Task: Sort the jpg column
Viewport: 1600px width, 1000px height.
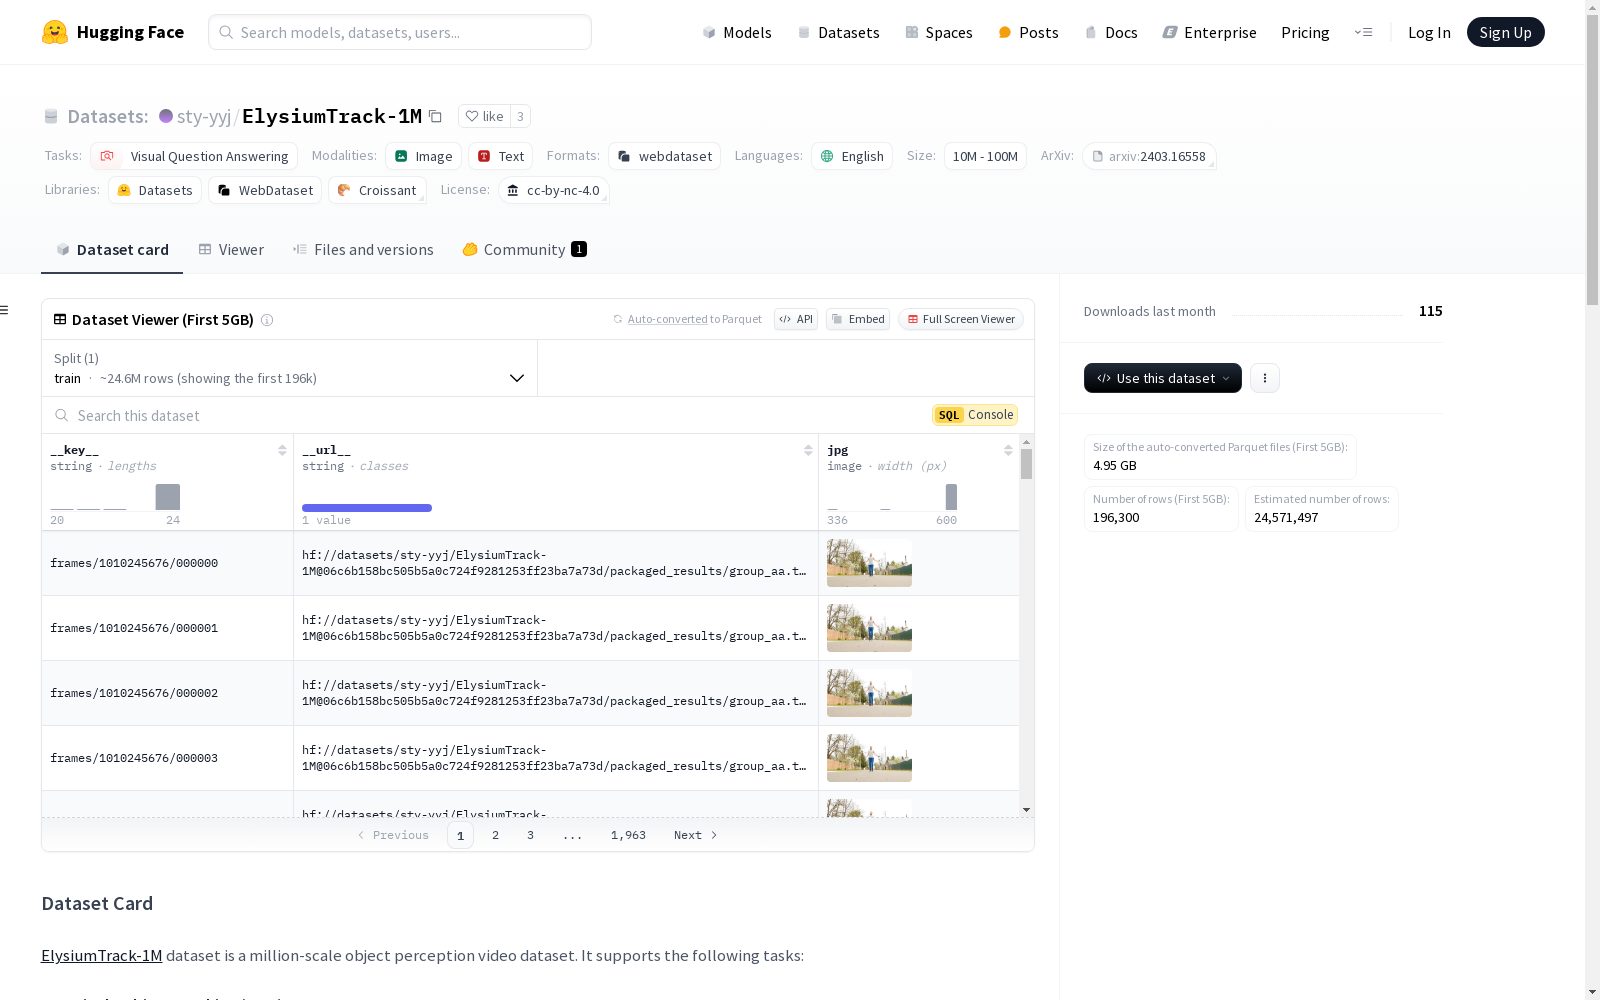Action: pos(1008,451)
